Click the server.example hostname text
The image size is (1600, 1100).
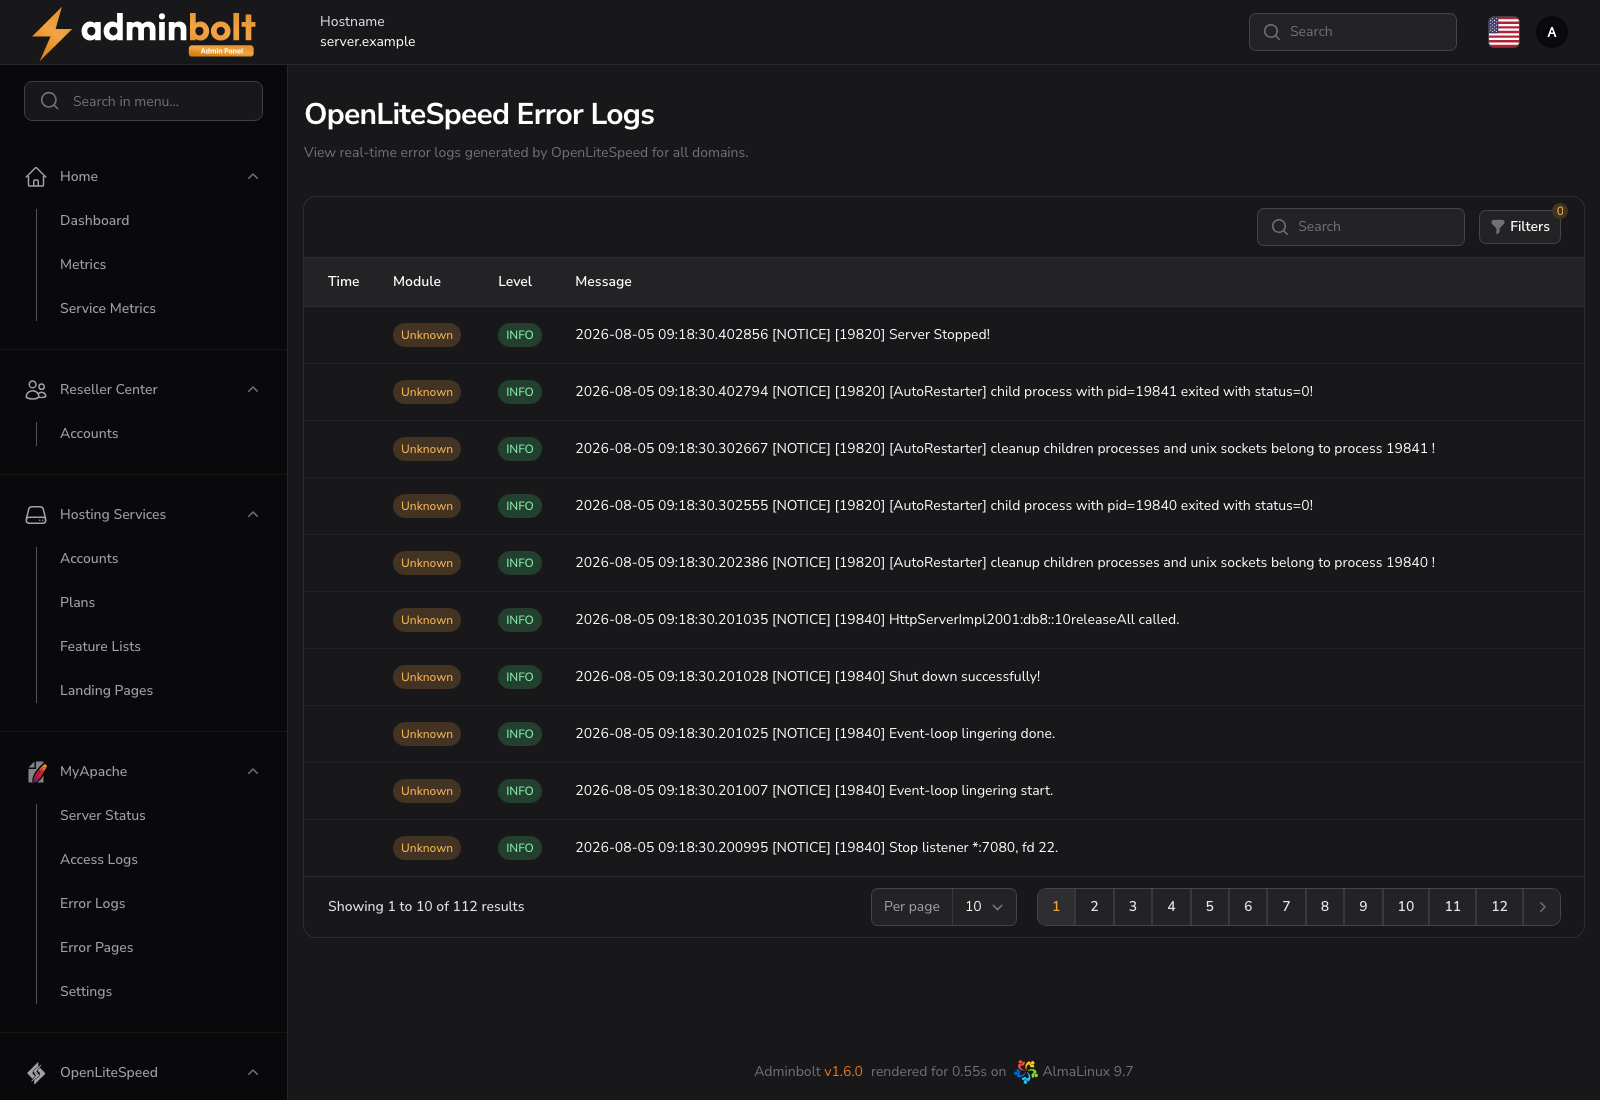click(x=367, y=42)
